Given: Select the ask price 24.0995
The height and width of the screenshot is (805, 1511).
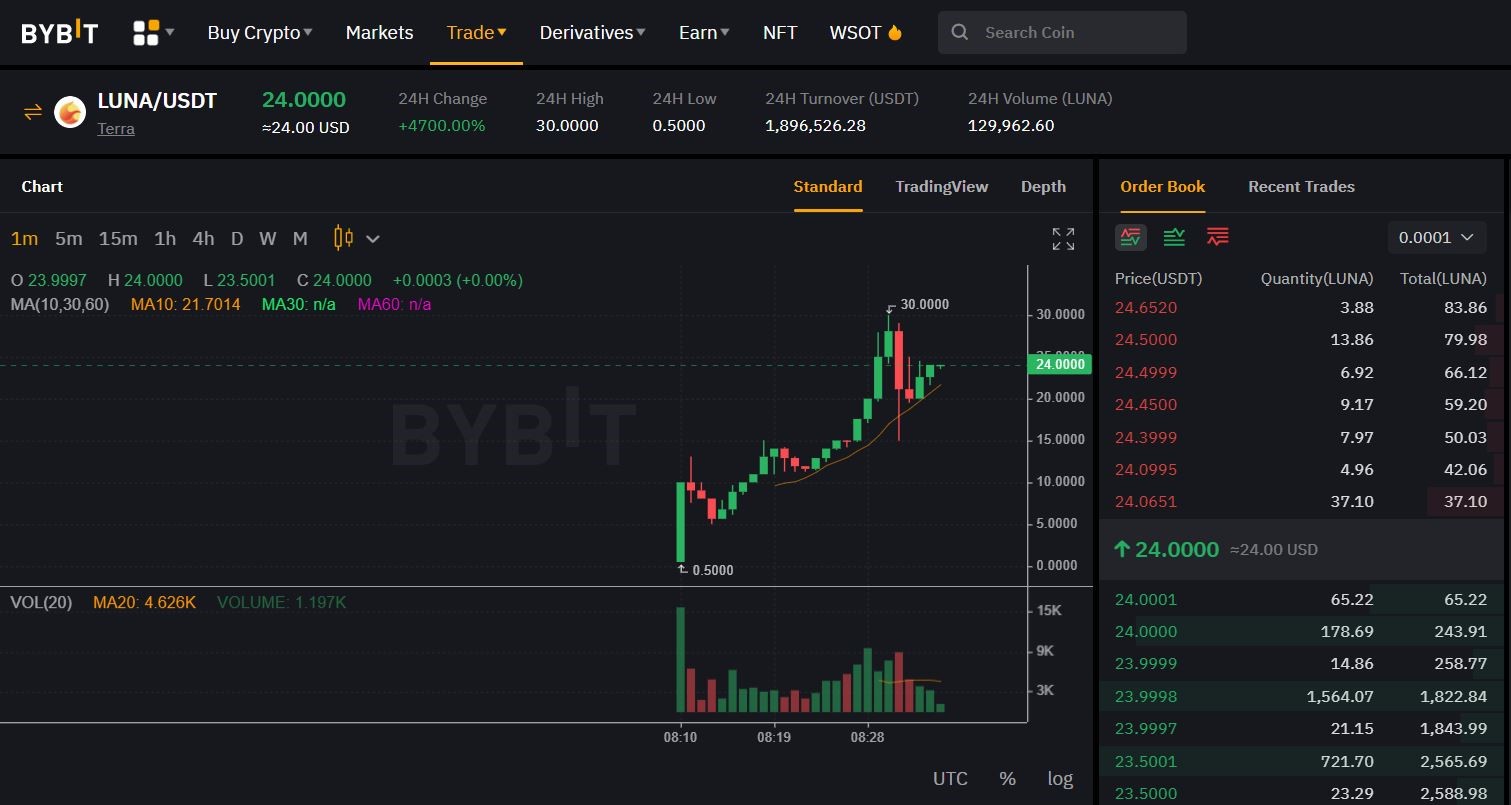Looking at the screenshot, I should click(1146, 469).
